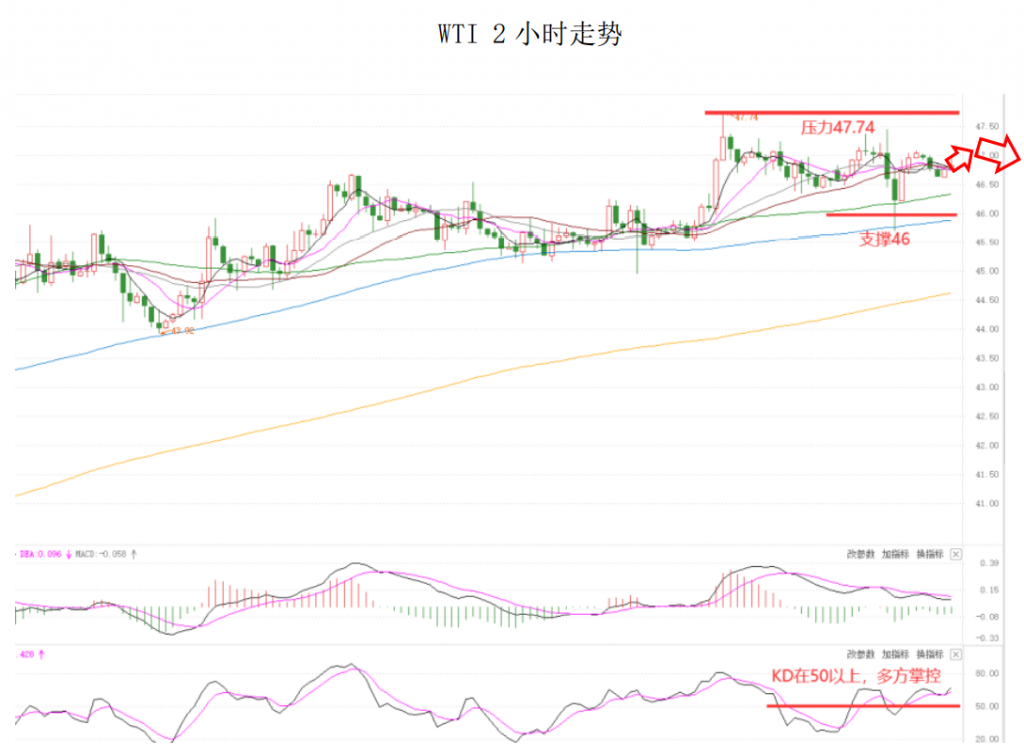Click 改参数 in the KD panel

tap(860, 654)
